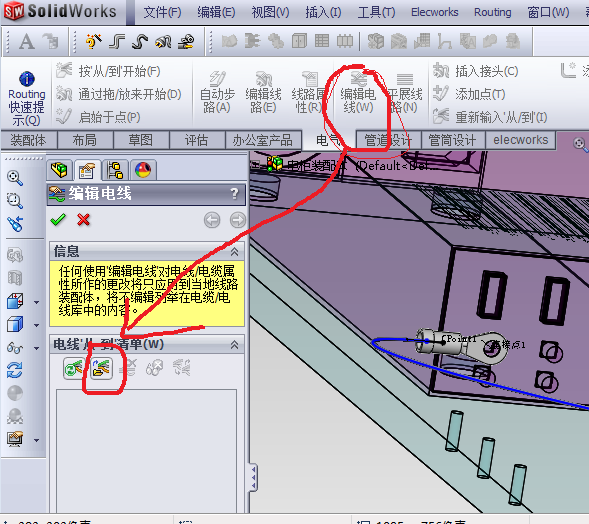Open the view settings monitor dropdown arrow
Viewport: 589px width, 524px height.
click(x=36, y=440)
